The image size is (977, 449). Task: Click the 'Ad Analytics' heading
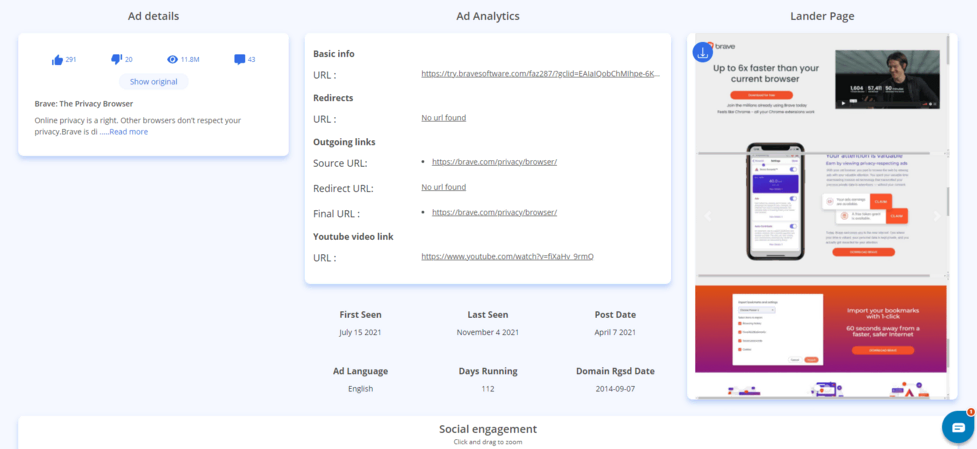[488, 16]
